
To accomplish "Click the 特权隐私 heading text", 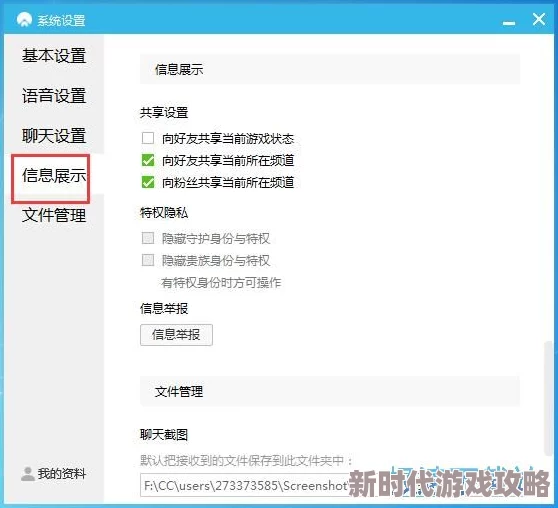I will (x=164, y=213).
